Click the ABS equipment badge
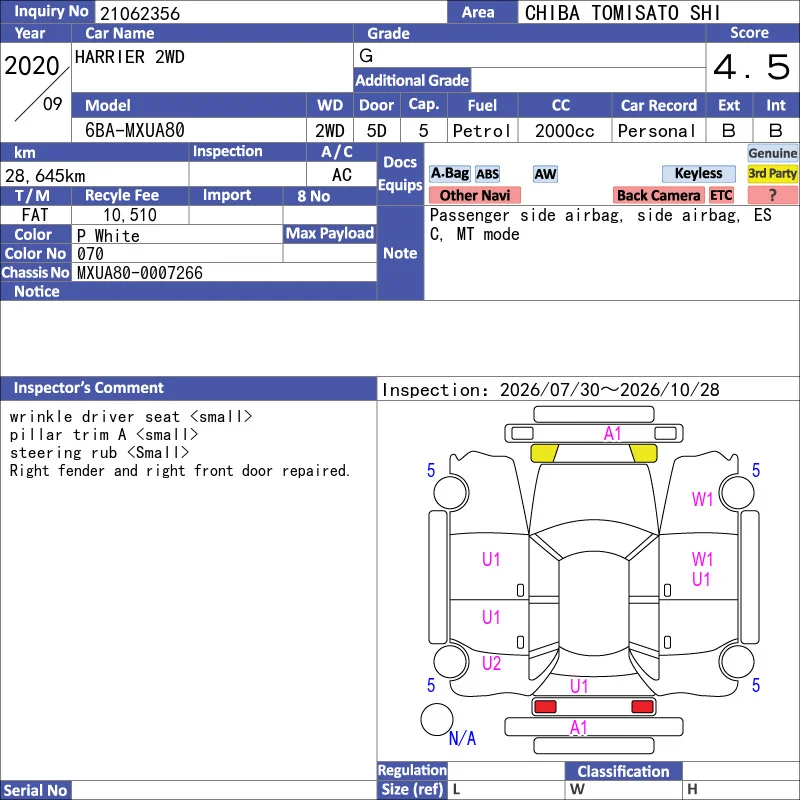The width and height of the screenshot is (800, 800). point(487,174)
